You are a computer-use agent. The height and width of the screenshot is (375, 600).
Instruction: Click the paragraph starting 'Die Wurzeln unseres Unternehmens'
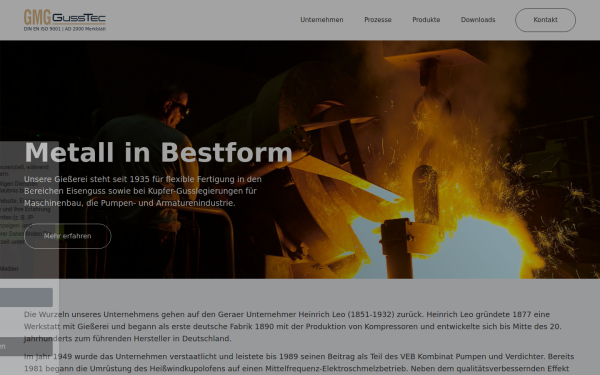pyautogui.click(x=293, y=326)
